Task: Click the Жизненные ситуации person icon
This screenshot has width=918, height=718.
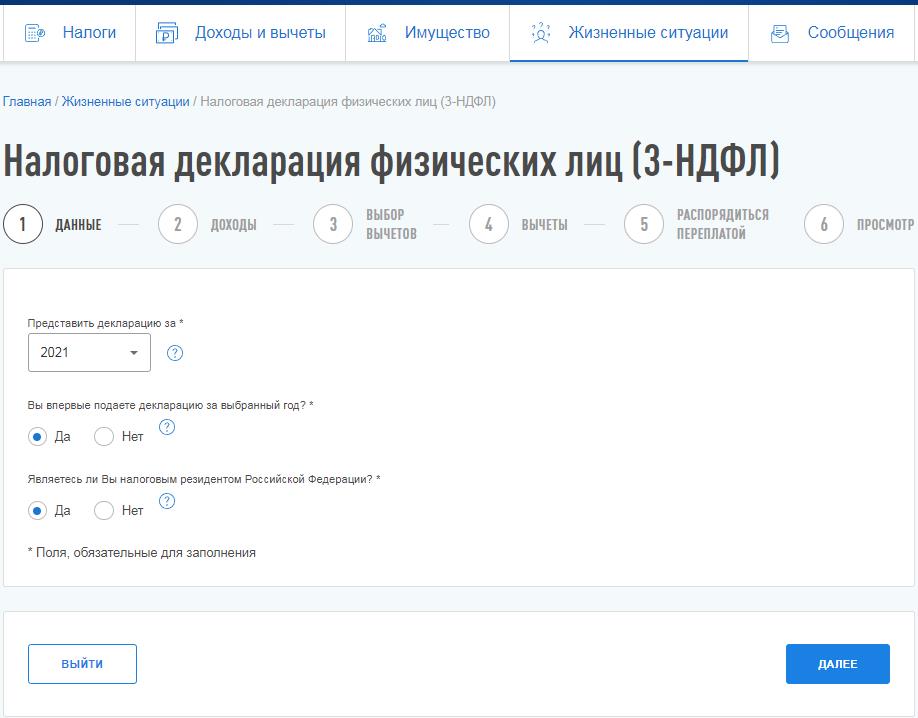Action: pos(540,33)
